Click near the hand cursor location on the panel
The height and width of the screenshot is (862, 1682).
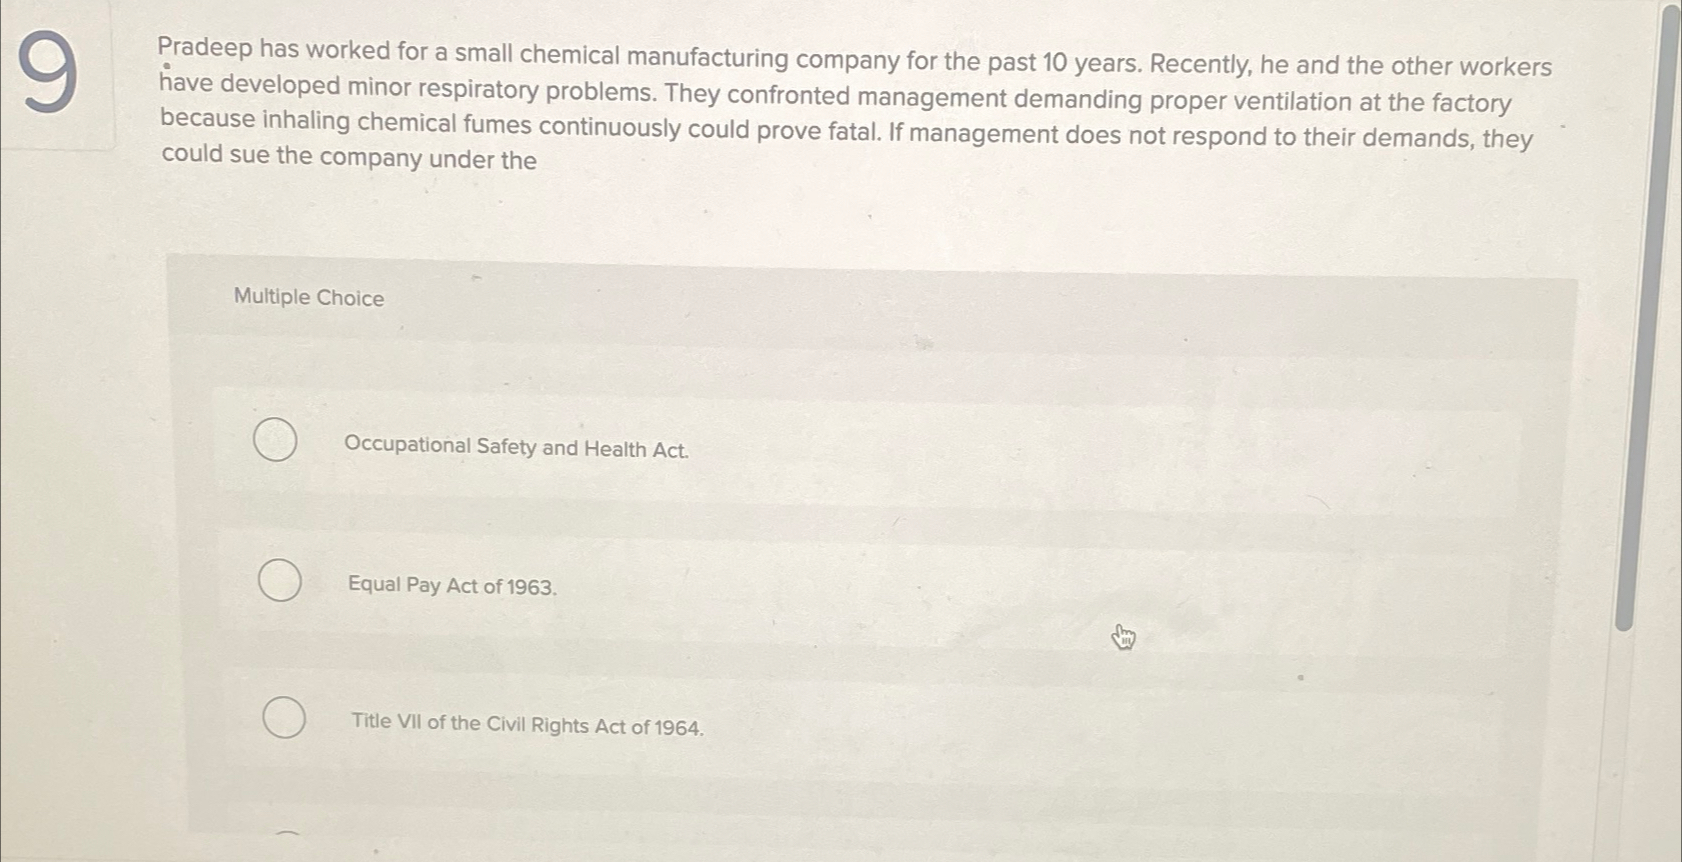[1122, 636]
